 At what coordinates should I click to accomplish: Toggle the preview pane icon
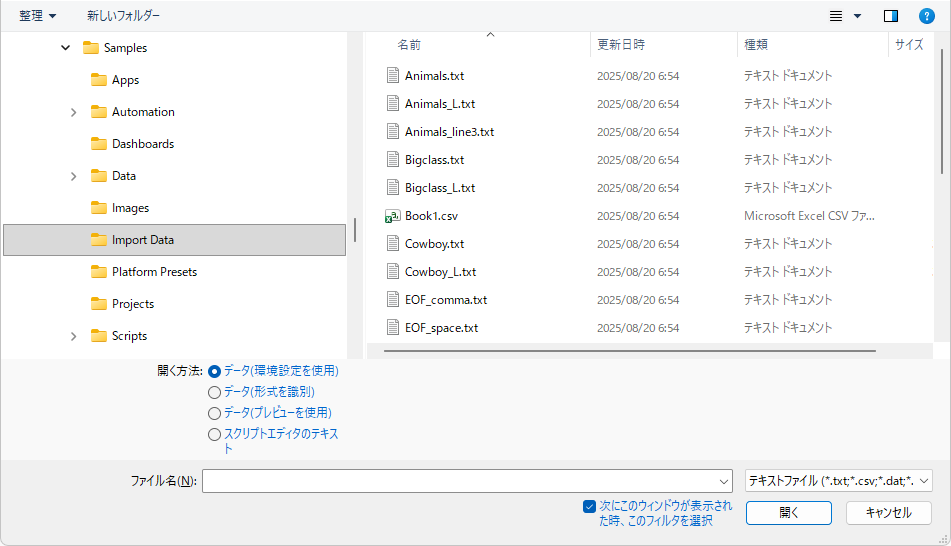coord(891,16)
